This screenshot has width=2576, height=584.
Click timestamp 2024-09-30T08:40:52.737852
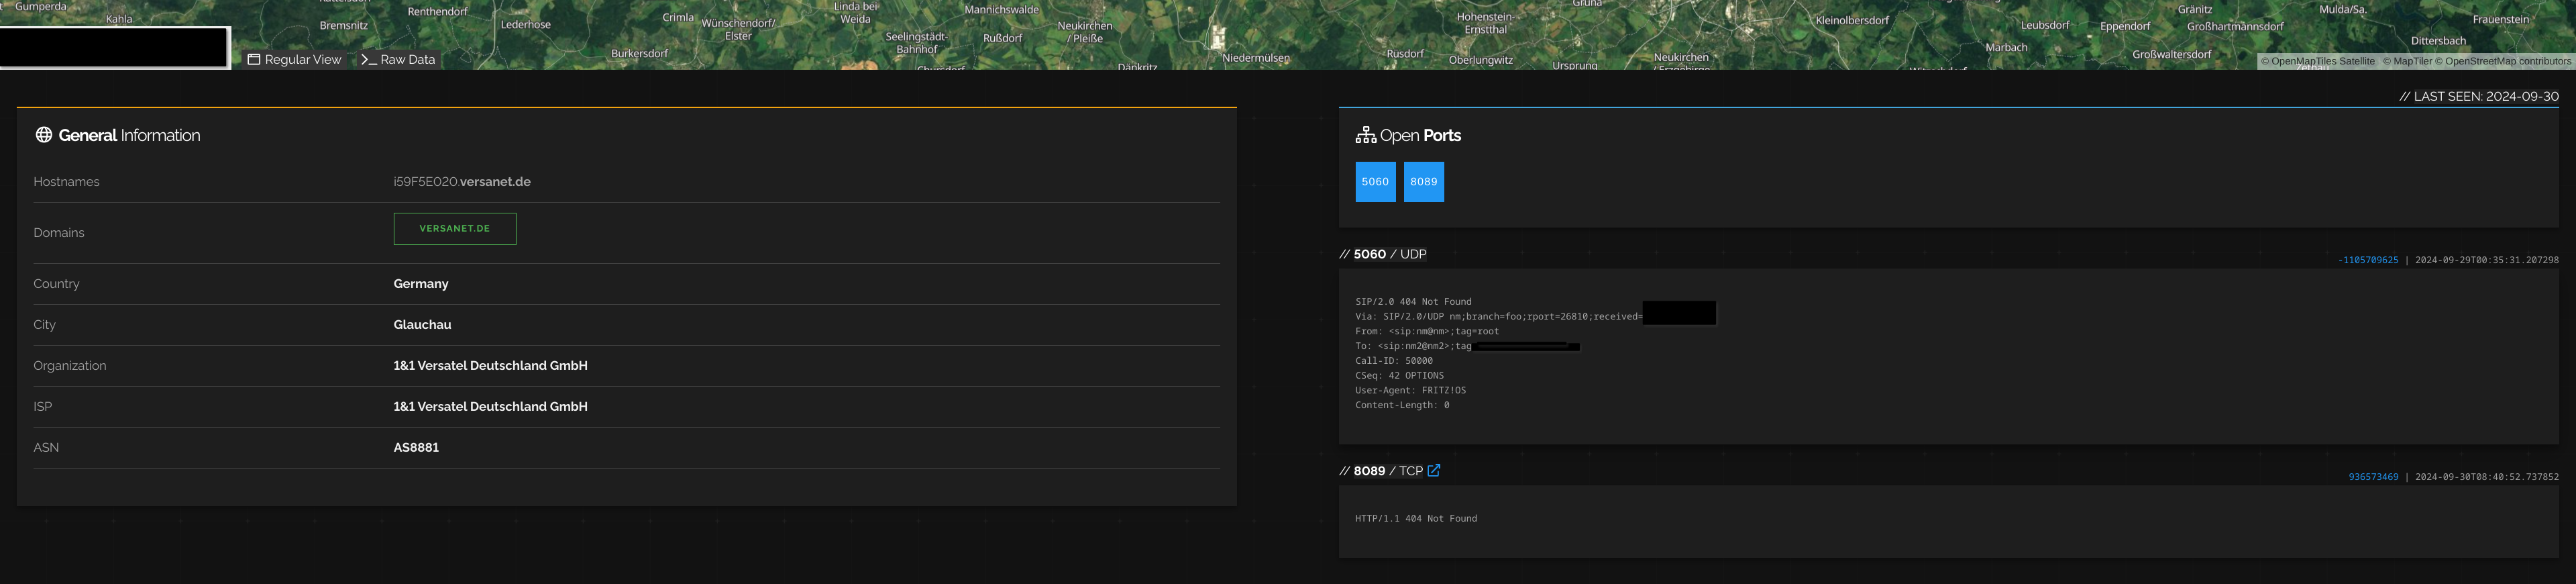pyautogui.click(x=2487, y=477)
